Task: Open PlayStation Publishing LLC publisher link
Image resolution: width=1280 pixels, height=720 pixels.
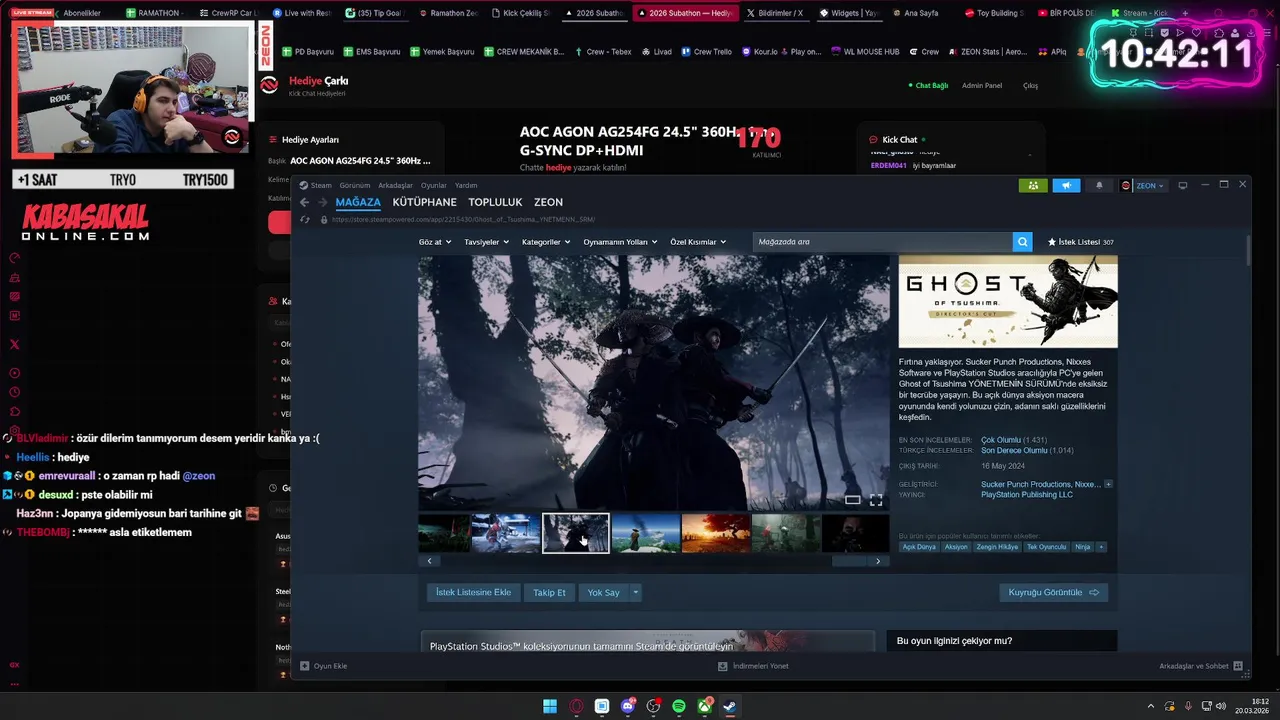Action: [1027, 495]
